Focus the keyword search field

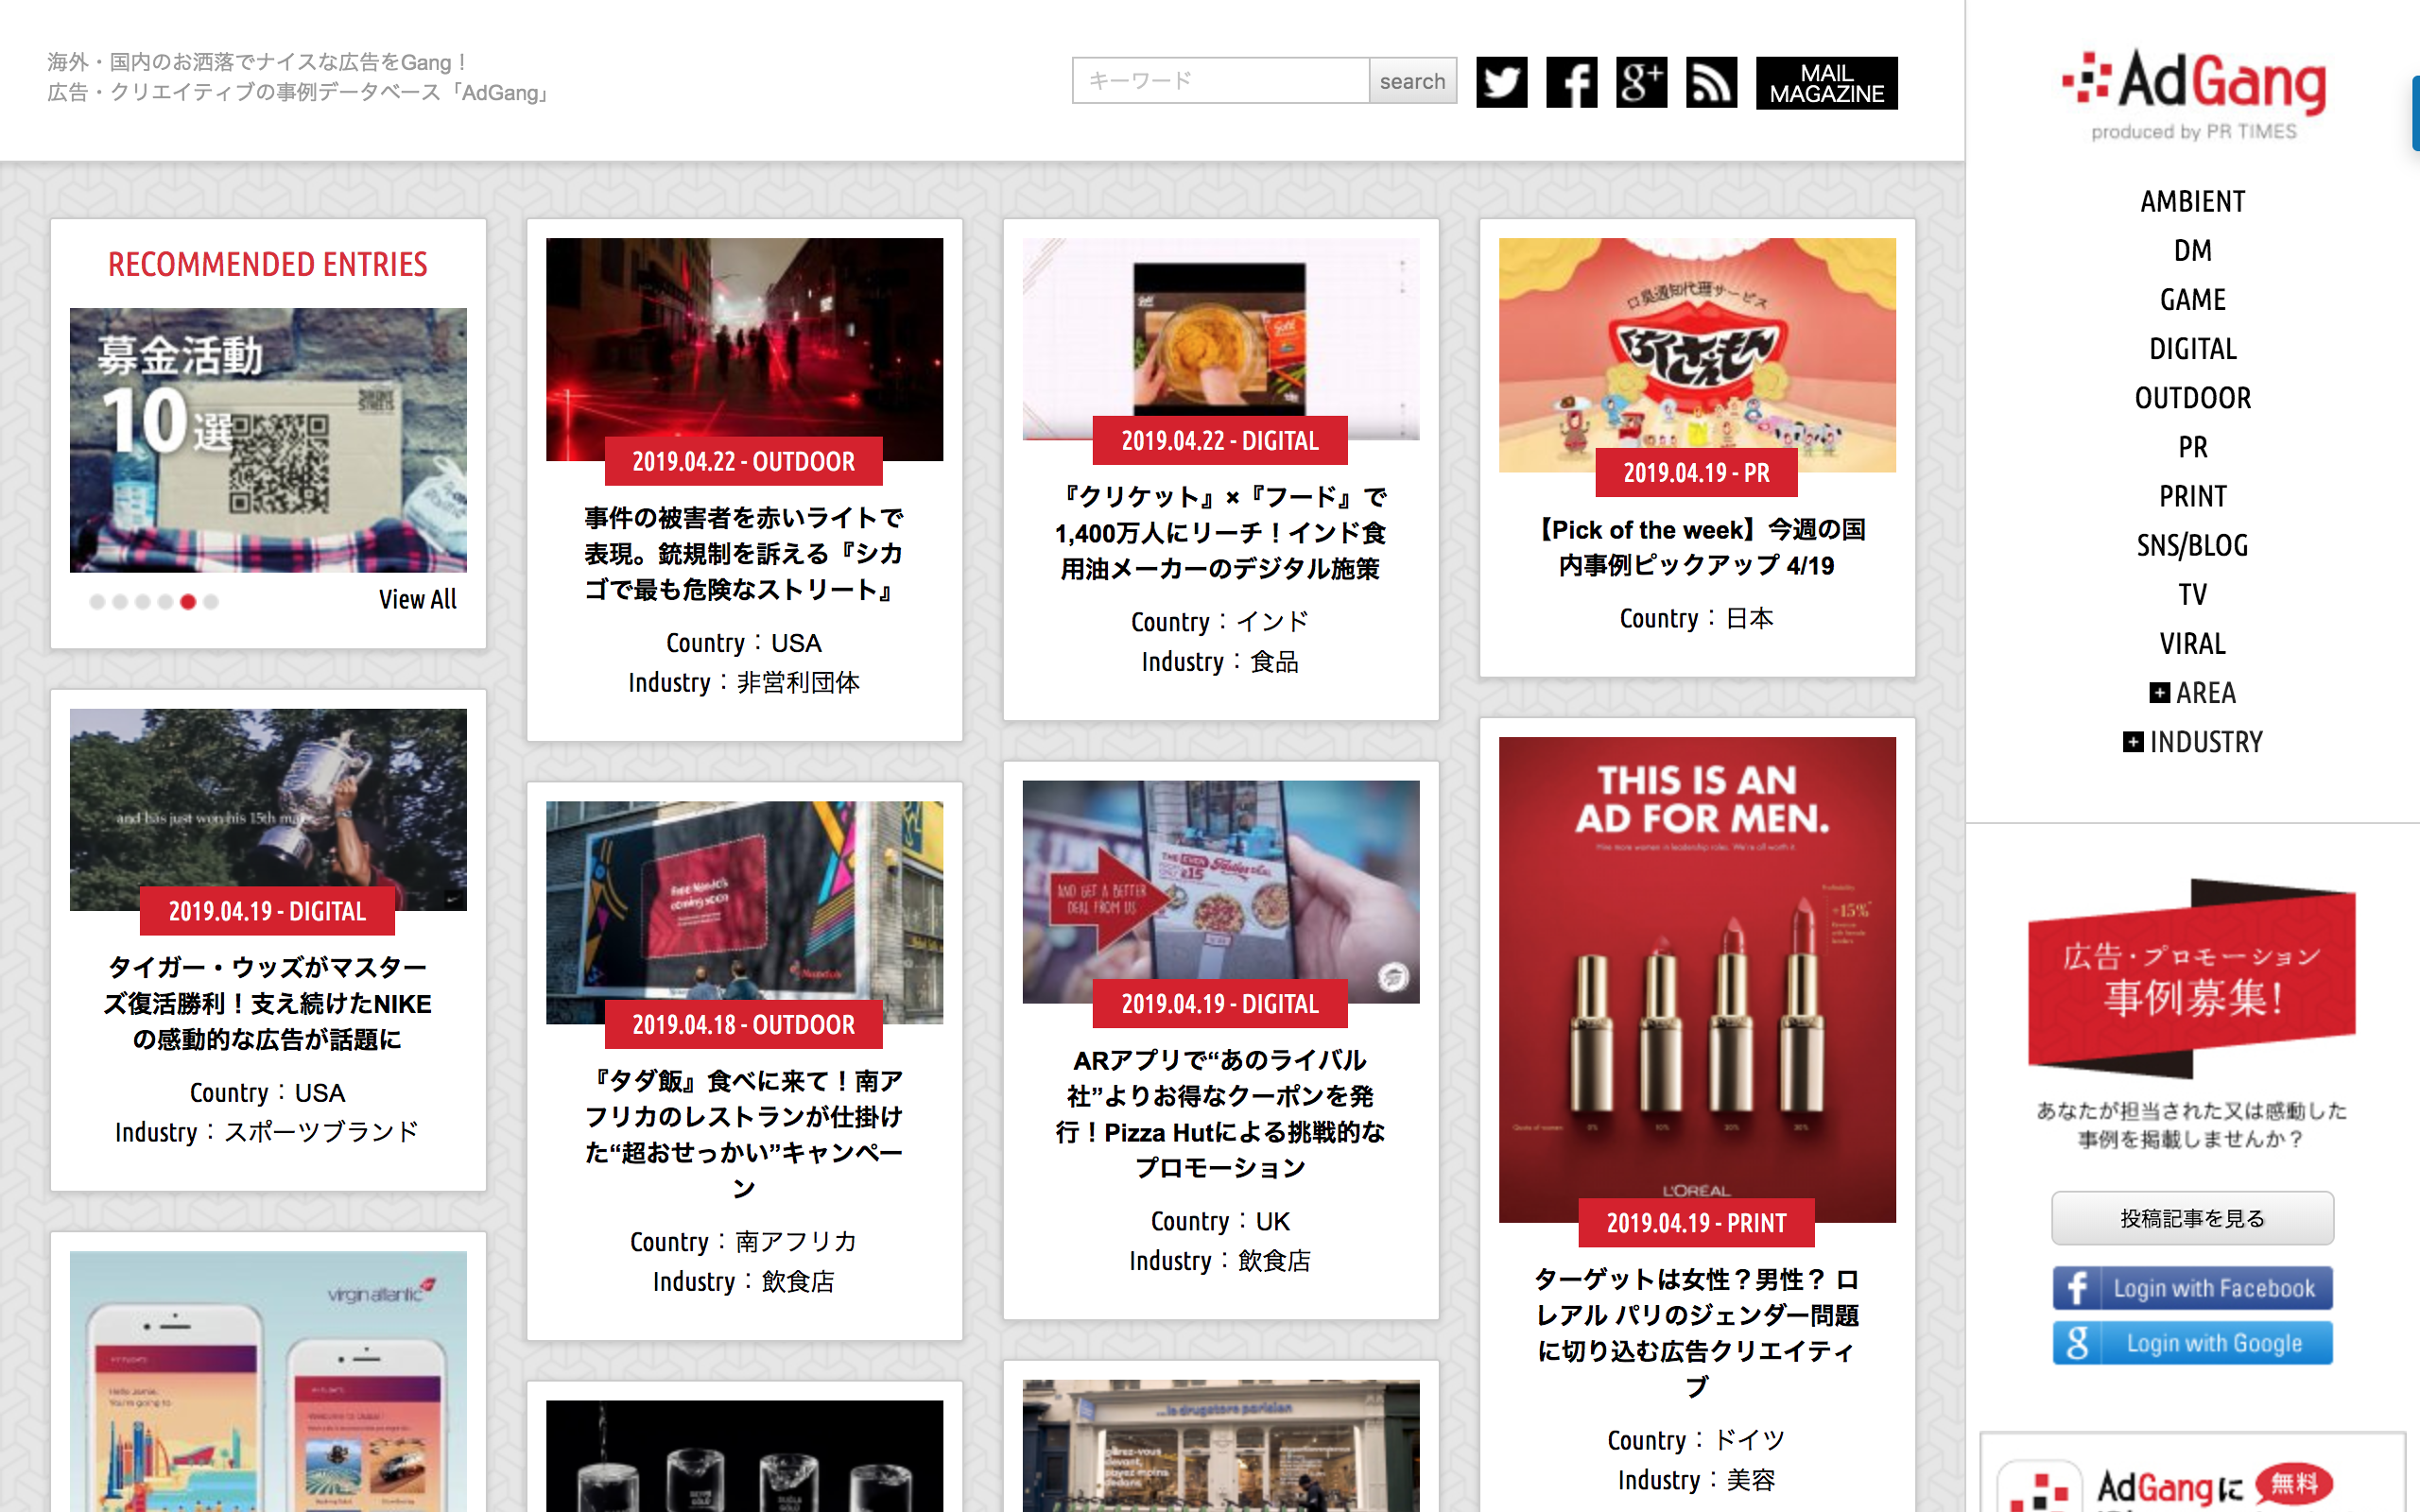tap(1220, 81)
